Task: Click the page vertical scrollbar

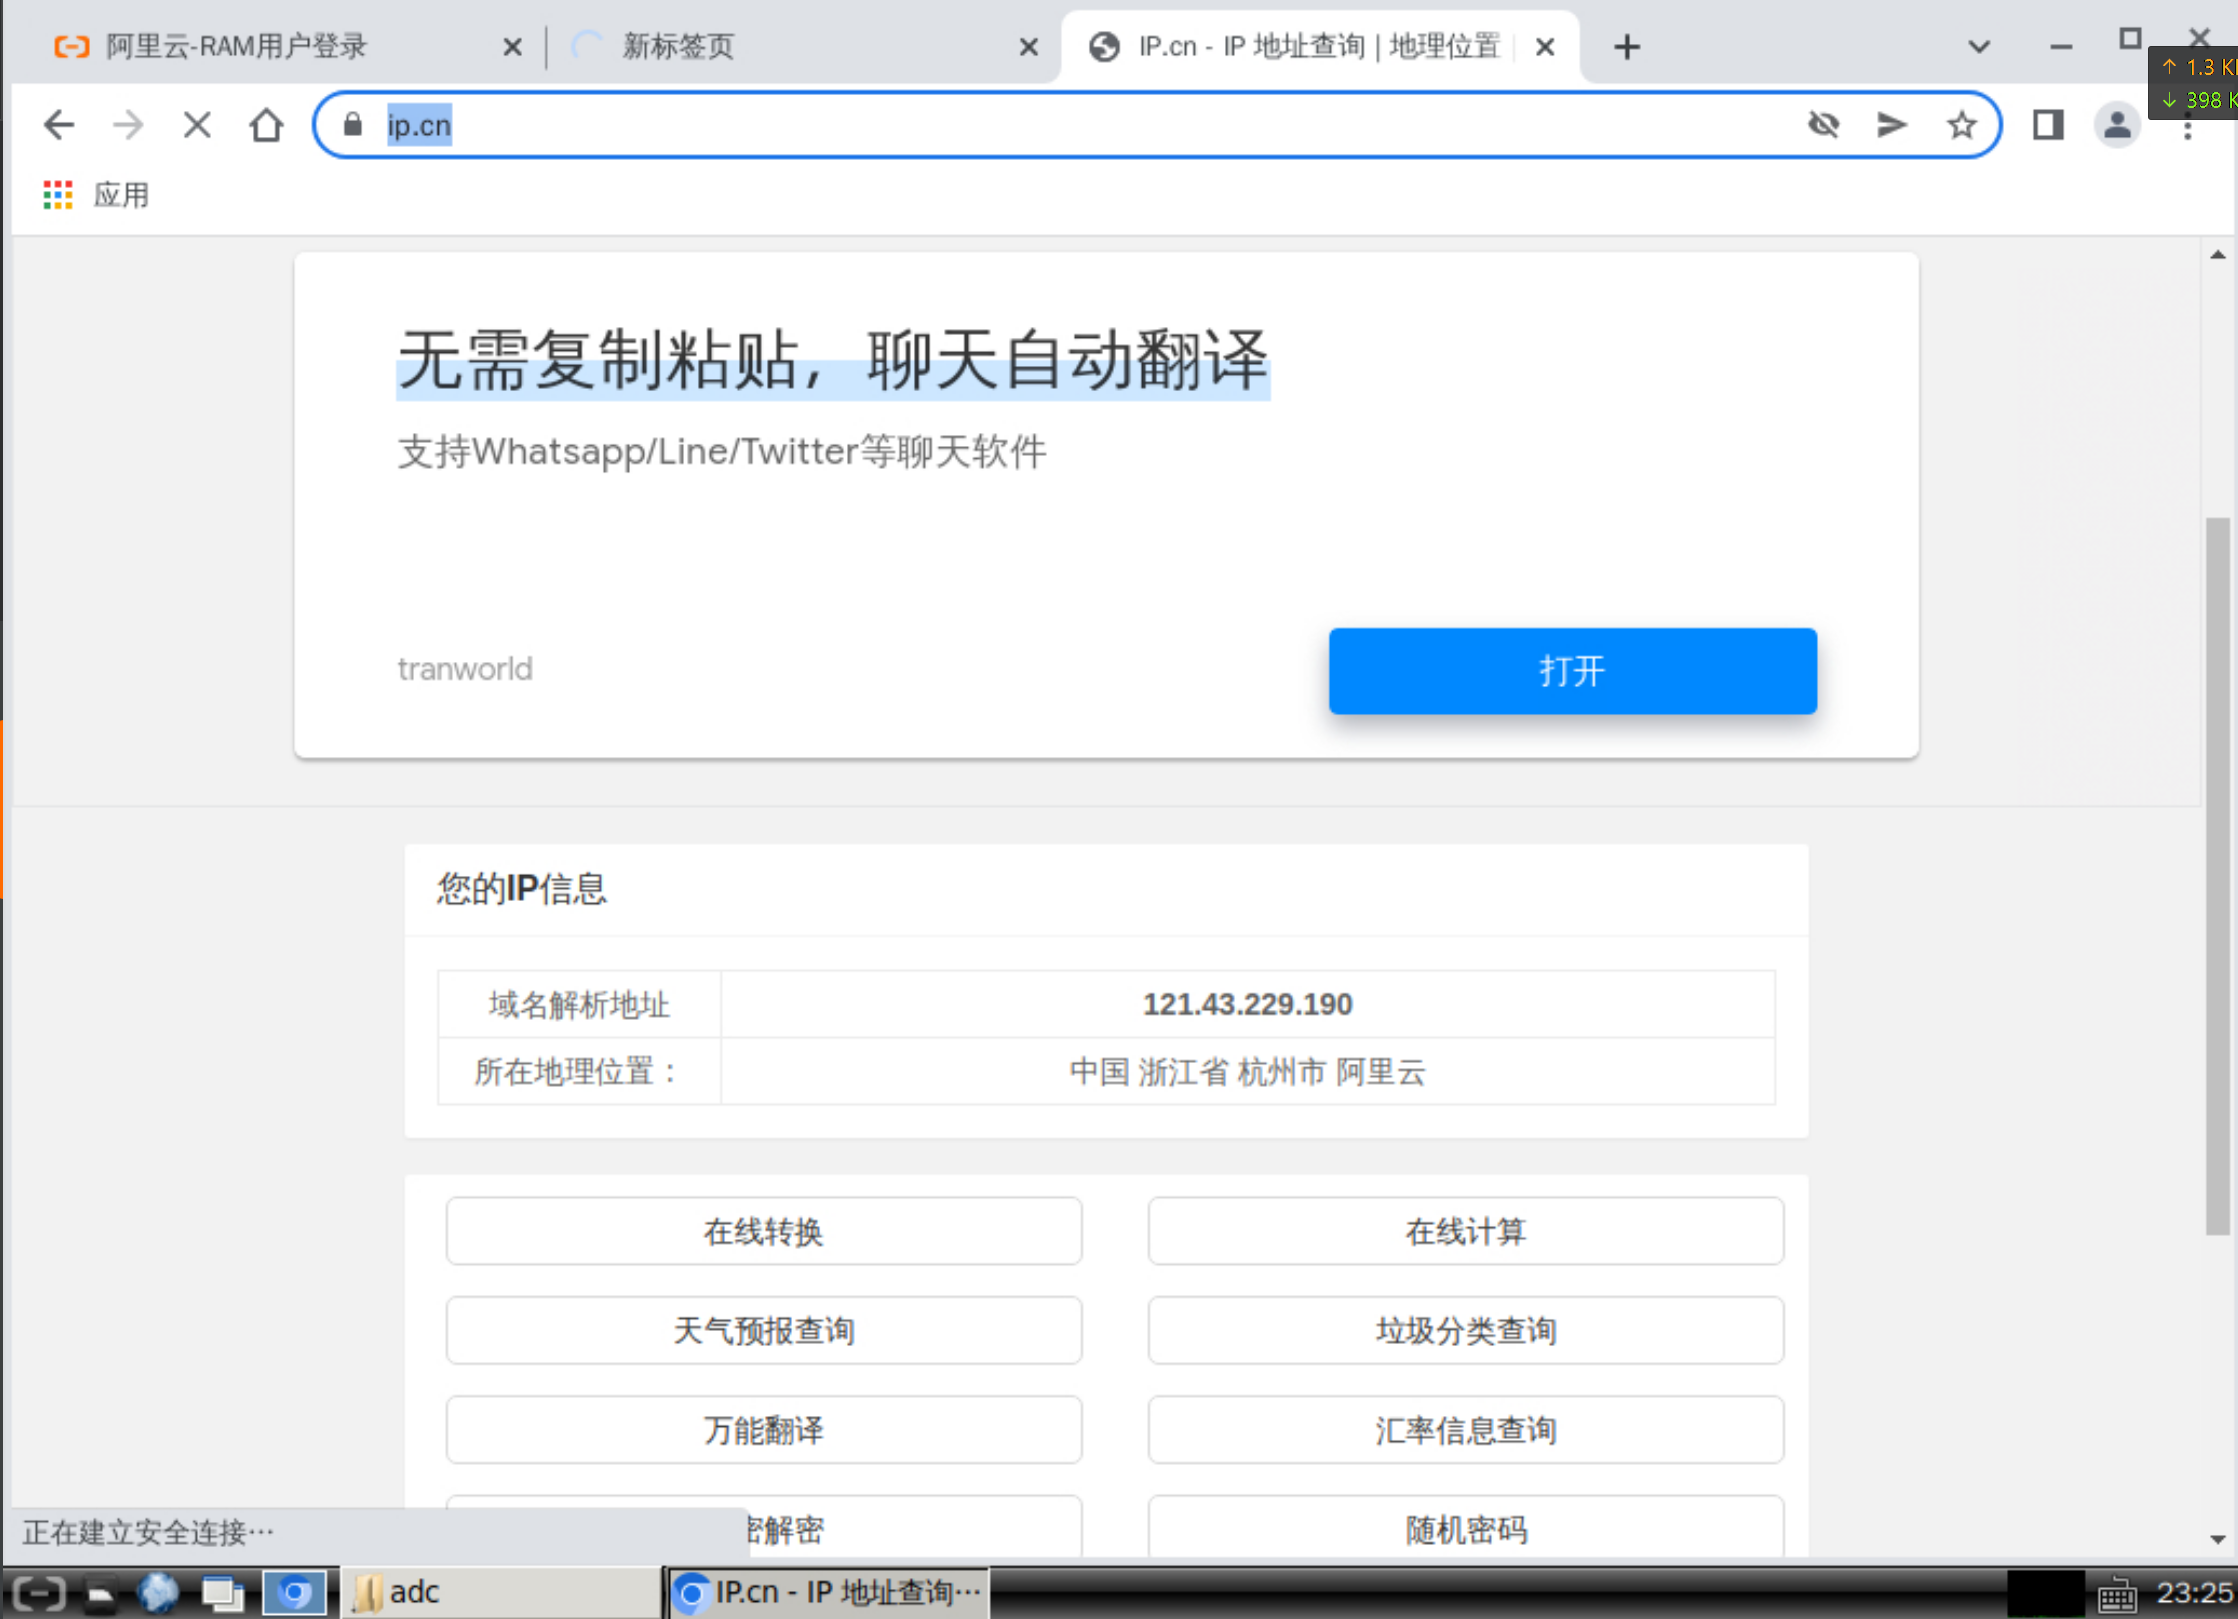Action: click(2217, 876)
